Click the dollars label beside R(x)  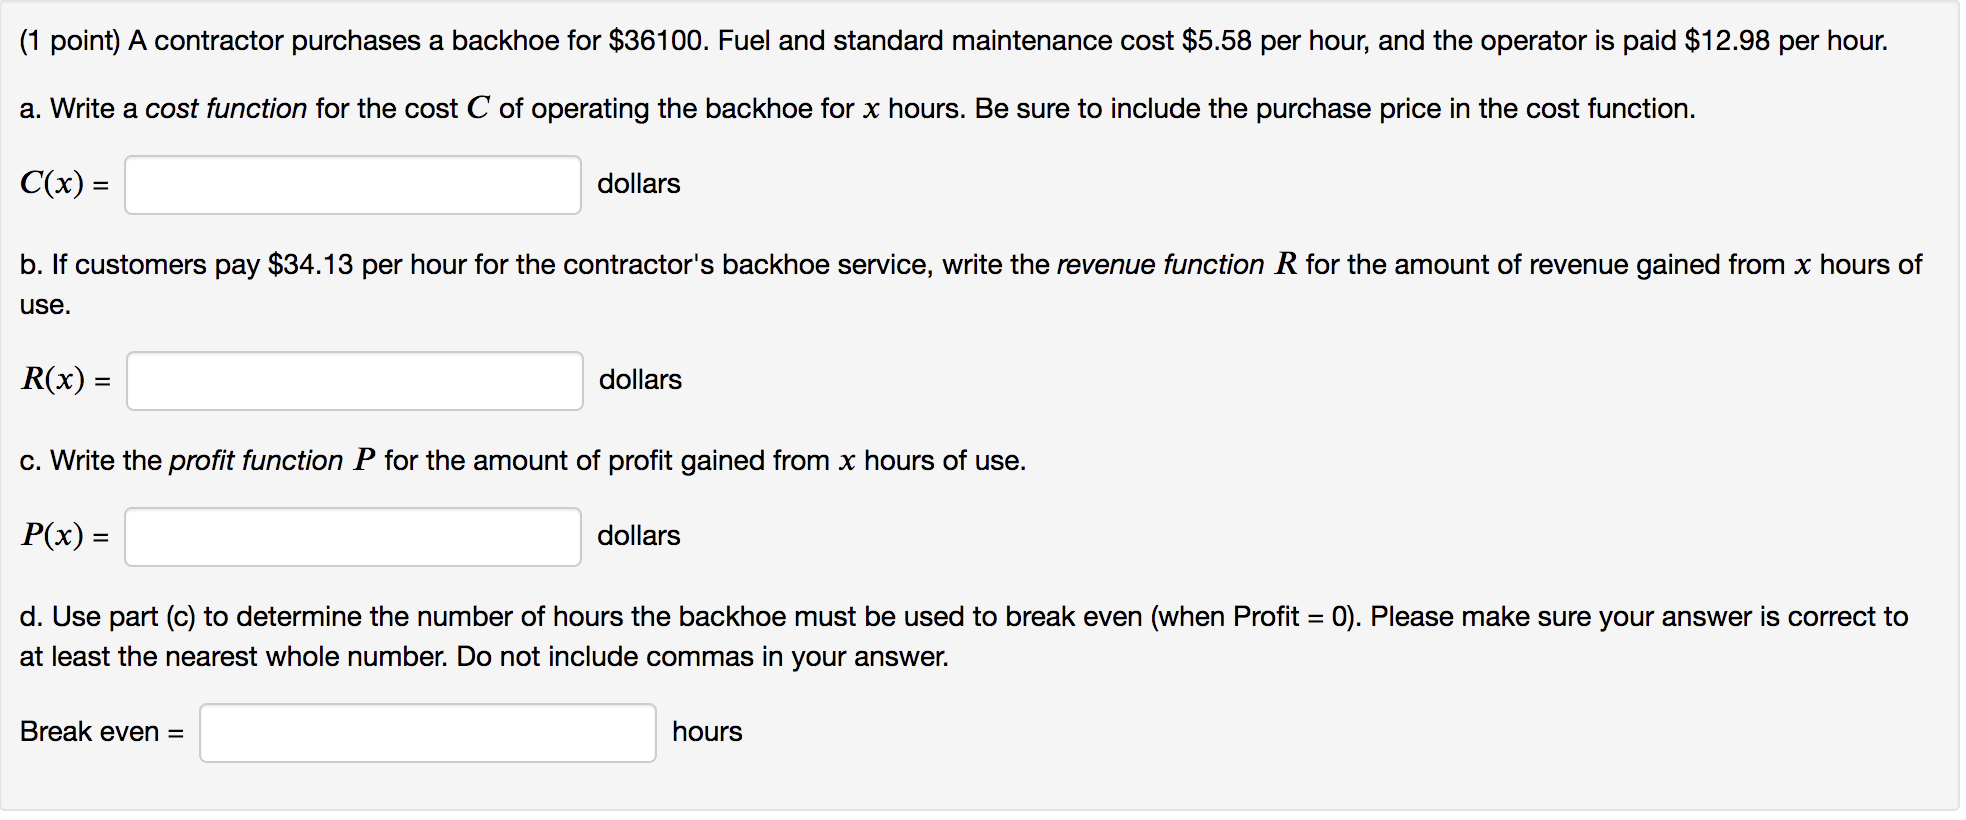click(640, 380)
